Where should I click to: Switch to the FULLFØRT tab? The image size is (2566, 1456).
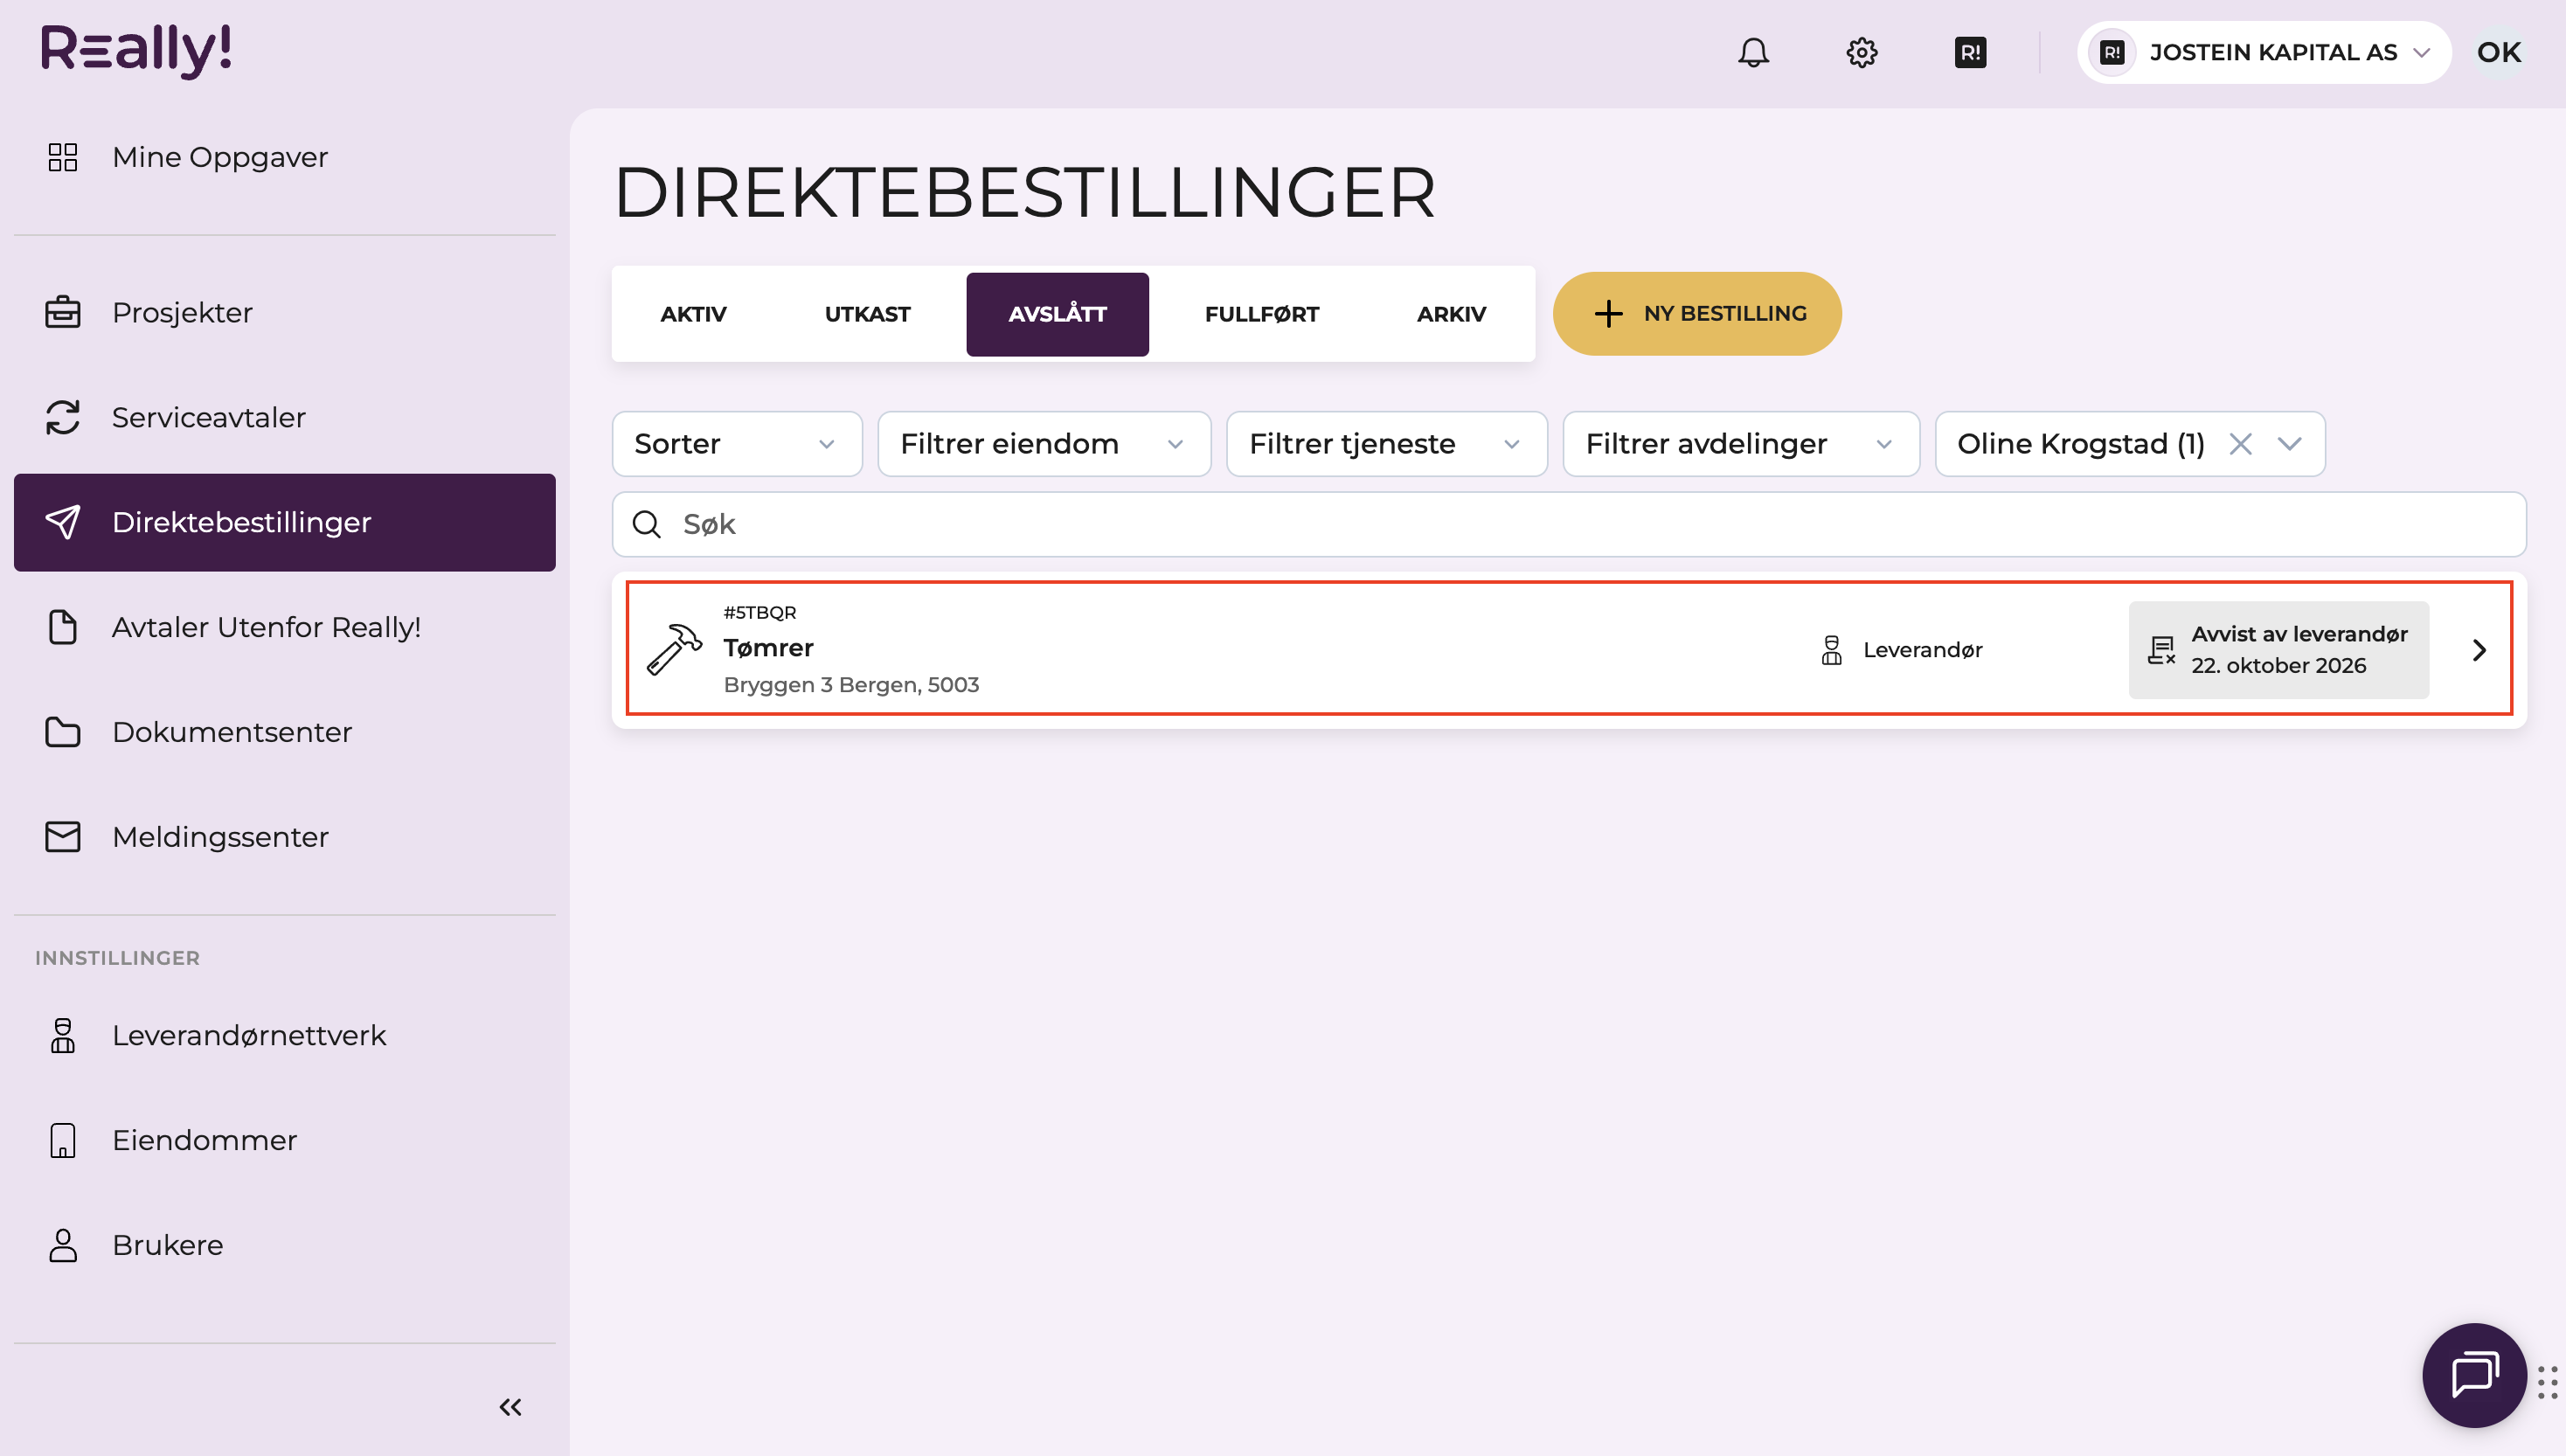click(1261, 314)
